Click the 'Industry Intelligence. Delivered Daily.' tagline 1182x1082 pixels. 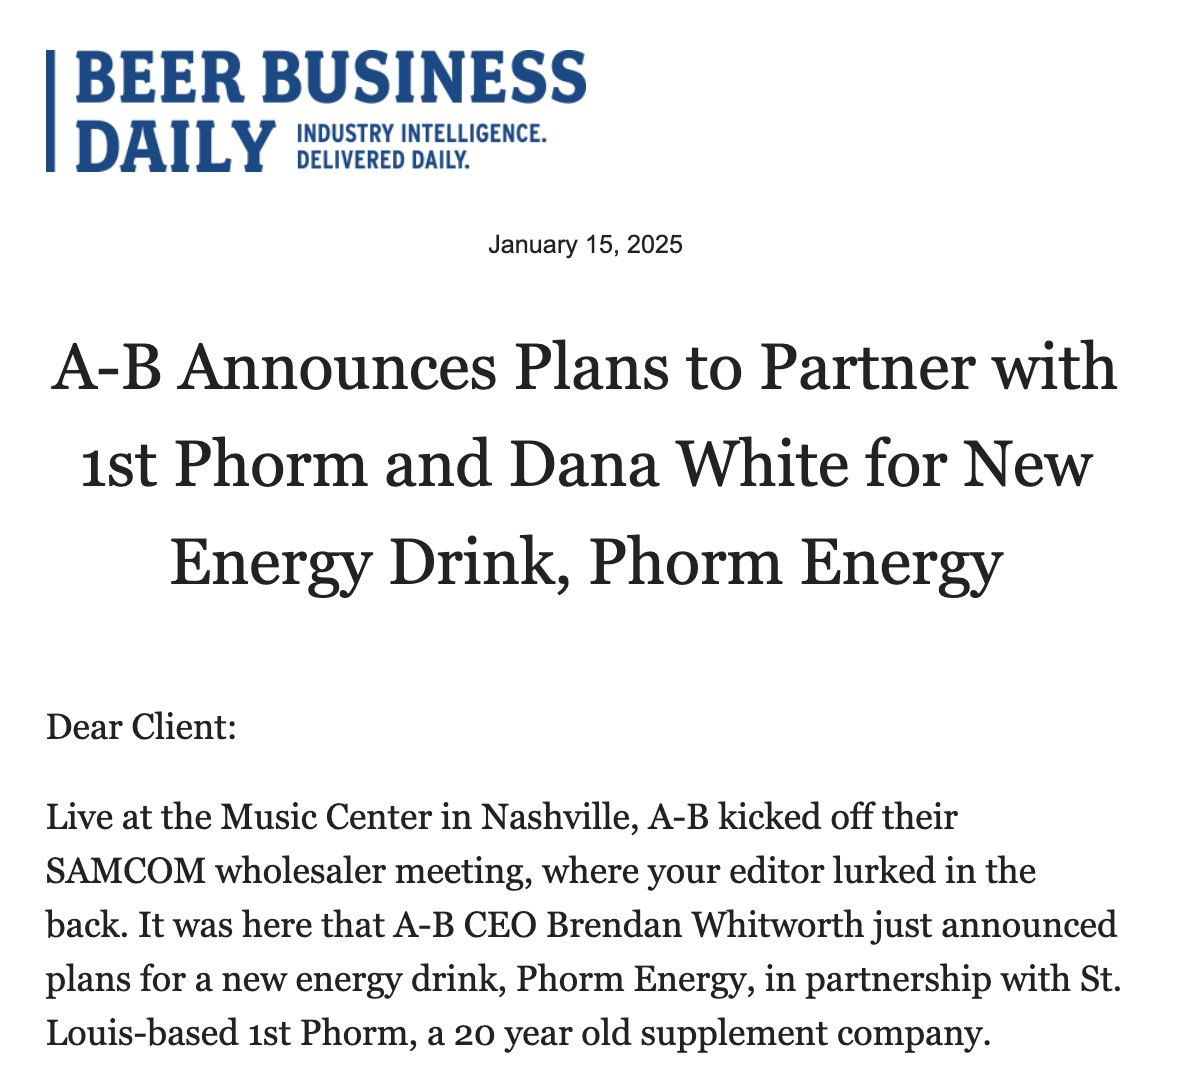(421, 146)
